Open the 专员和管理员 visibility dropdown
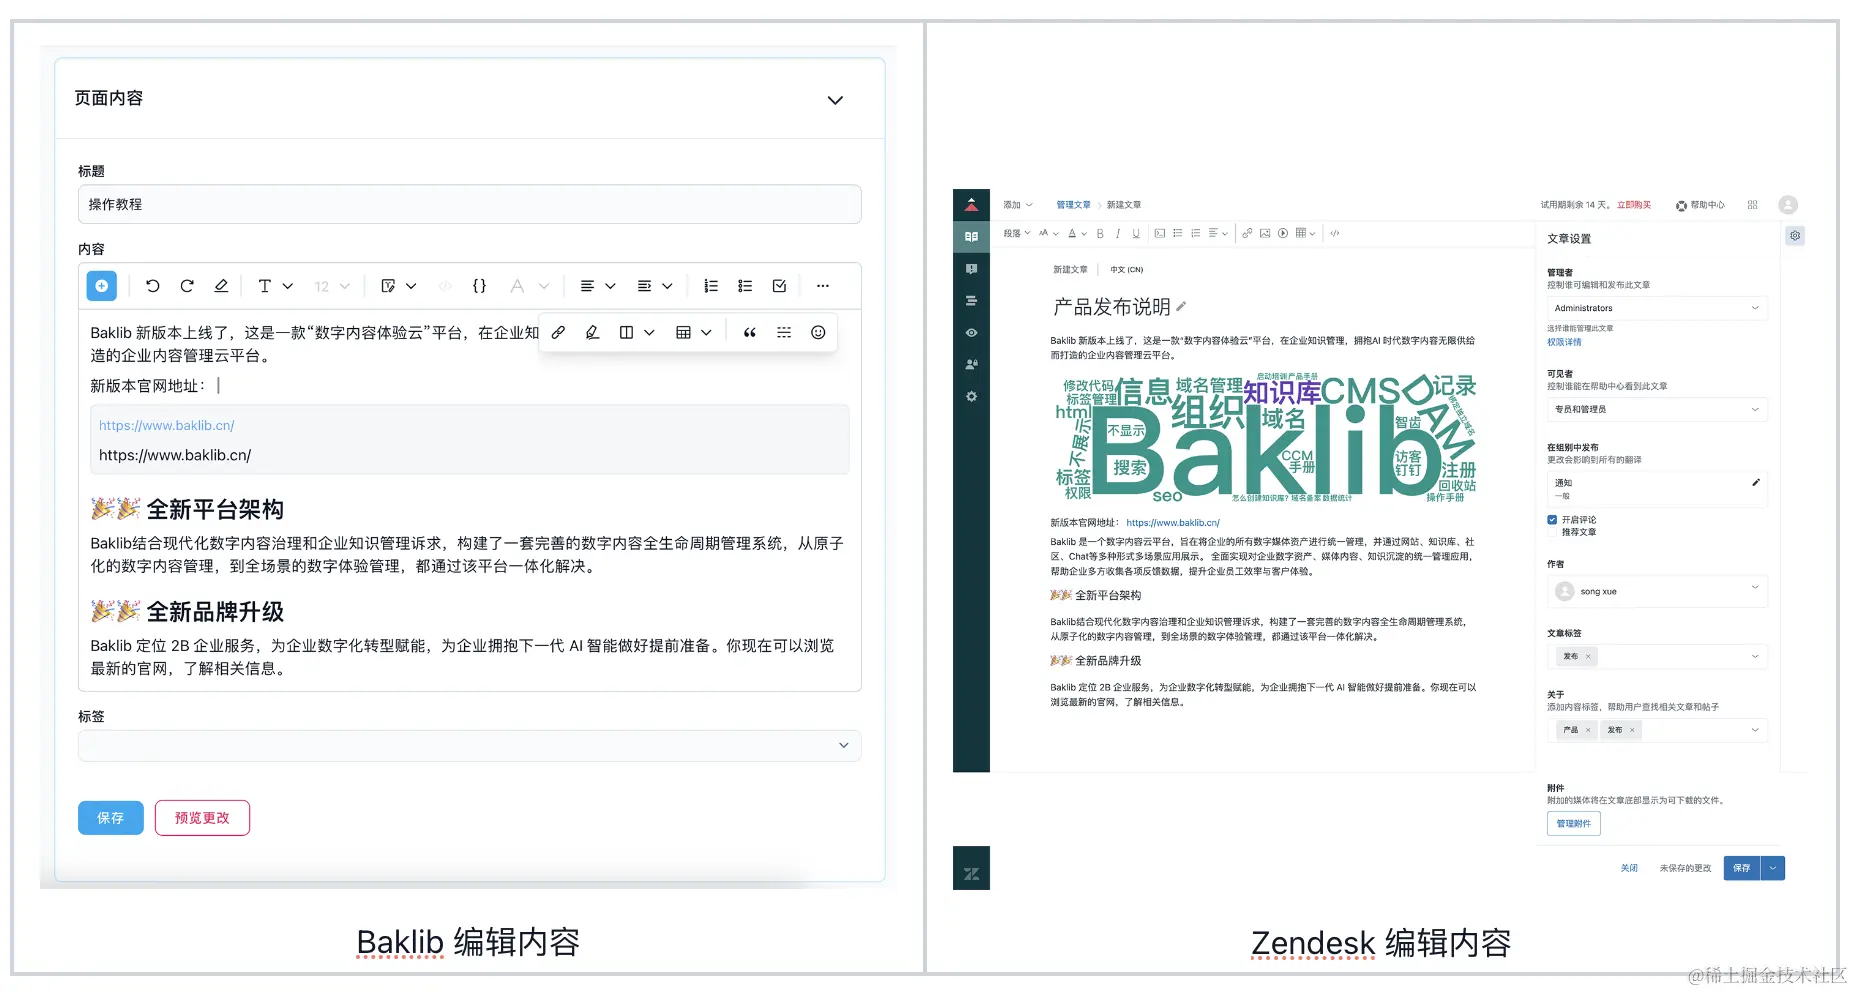Image resolution: width=1854 pixels, height=992 pixels. [1657, 409]
